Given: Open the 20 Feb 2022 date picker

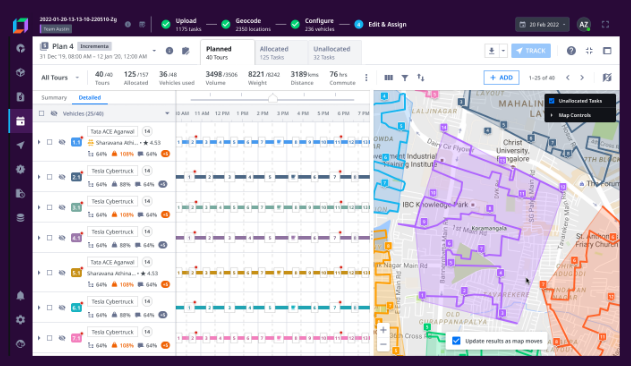Looking at the screenshot, I should 542,25.
